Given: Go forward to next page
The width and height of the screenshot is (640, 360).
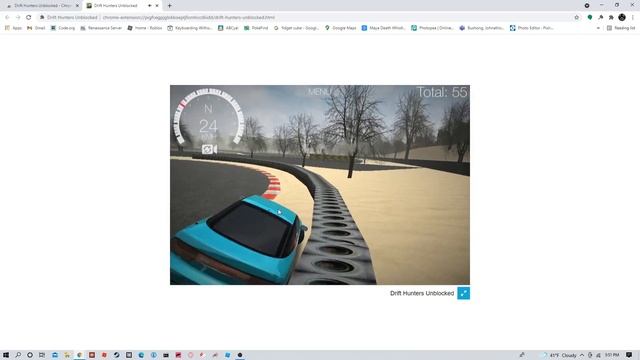Looking at the screenshot, I should (18, 17).
